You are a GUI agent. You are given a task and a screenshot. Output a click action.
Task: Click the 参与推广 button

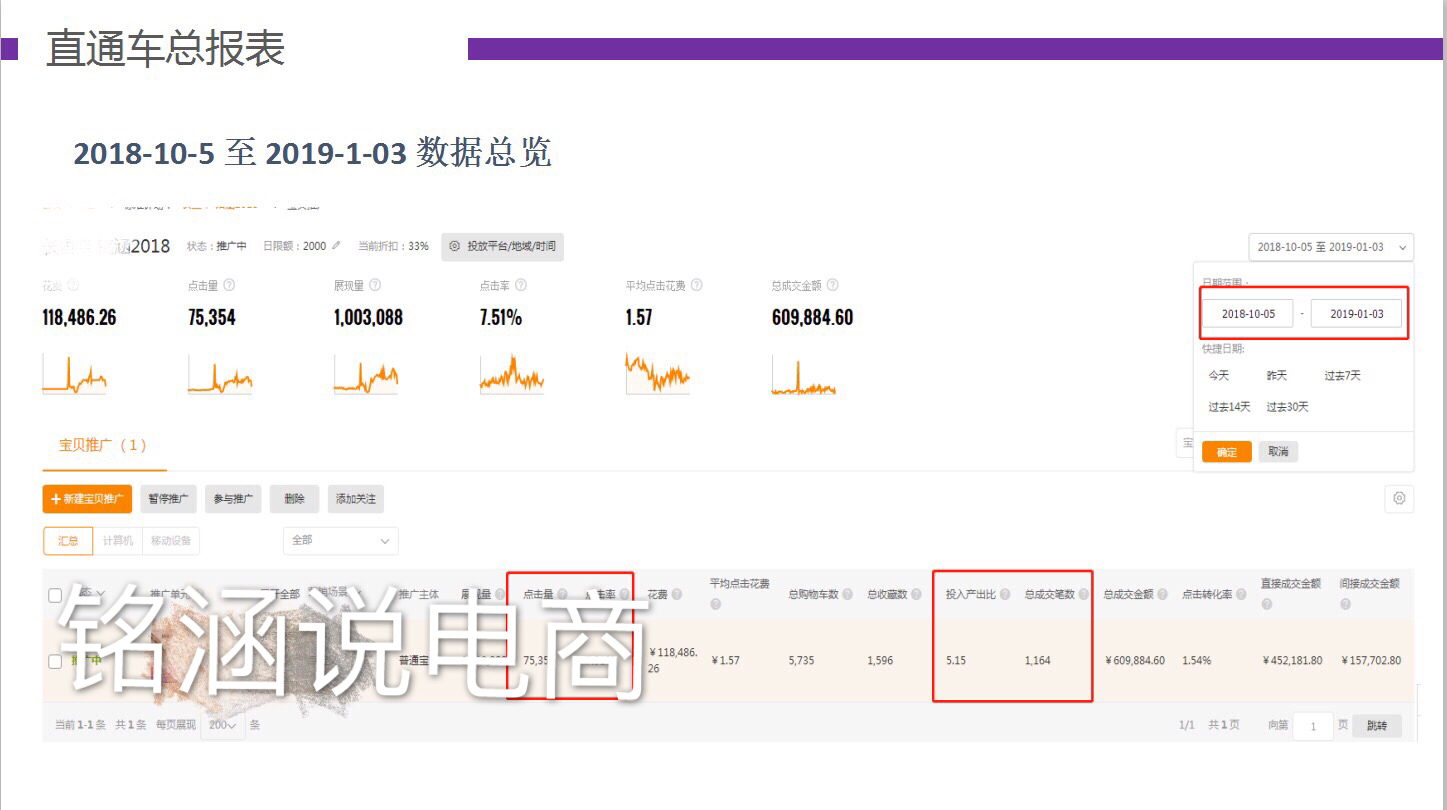(233, 499)
